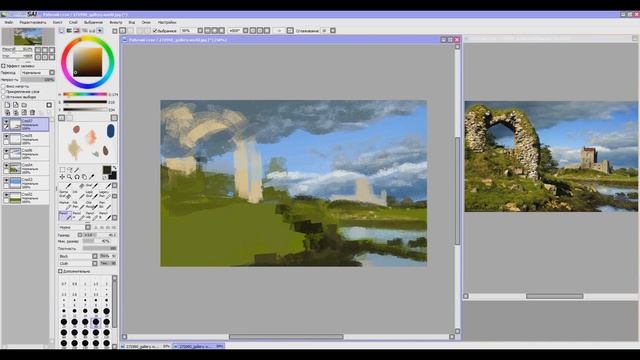The height and width of the screenshot is (360, 640).
Task: Toggle the paper texture effect checkbox
Action: [x=3, y=66]
